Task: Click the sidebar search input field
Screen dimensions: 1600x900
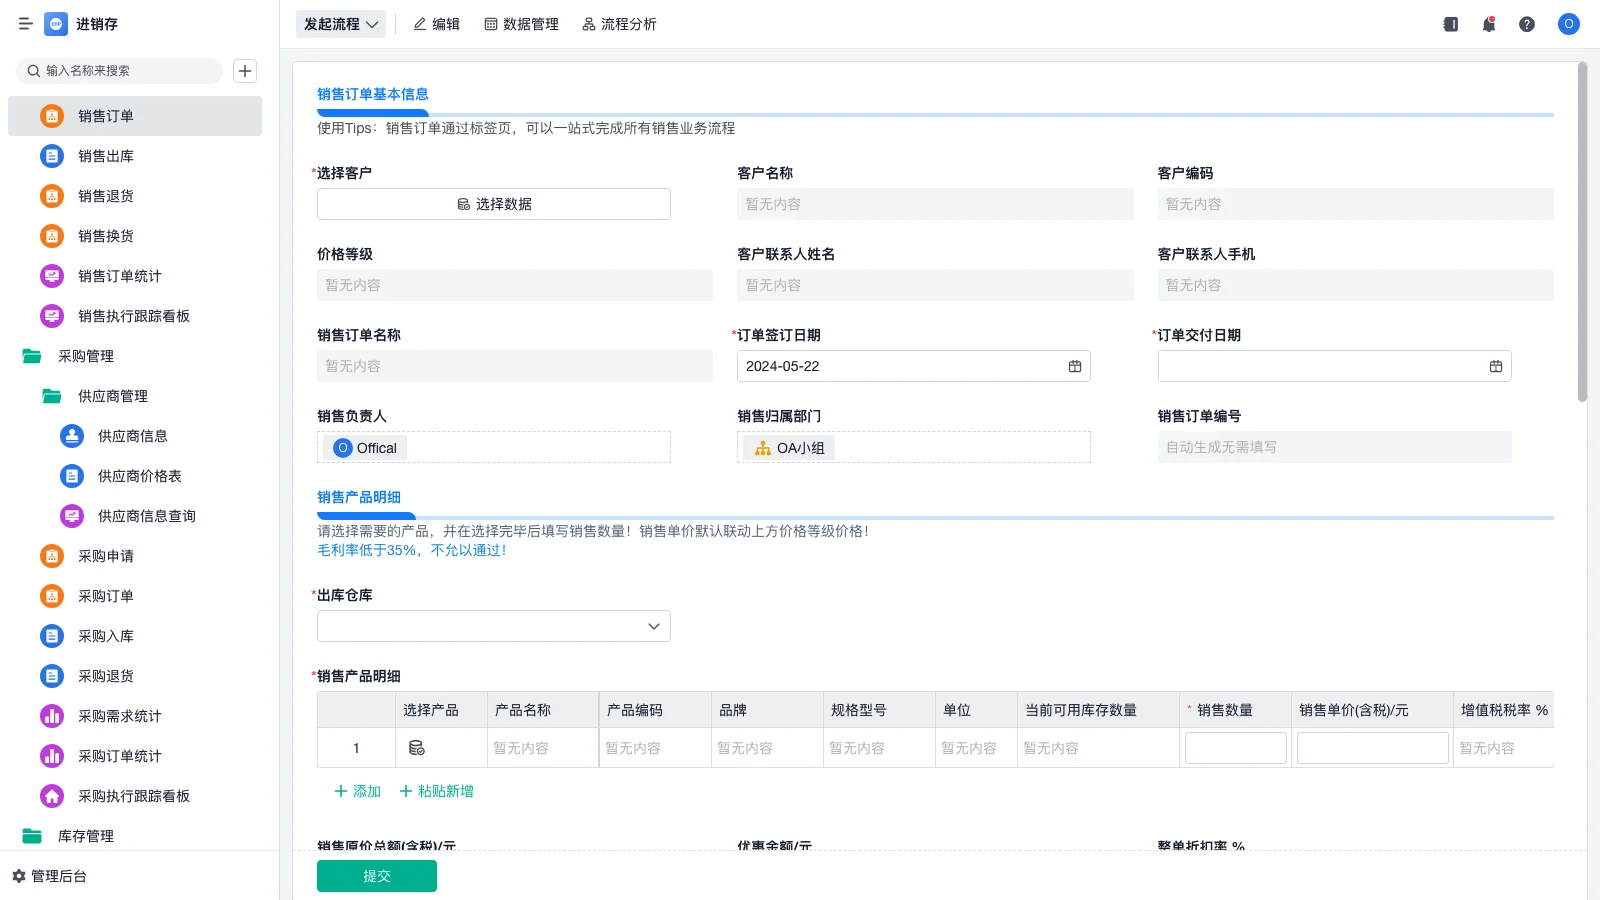Action: pyautogui.click(x=120, y=71)
